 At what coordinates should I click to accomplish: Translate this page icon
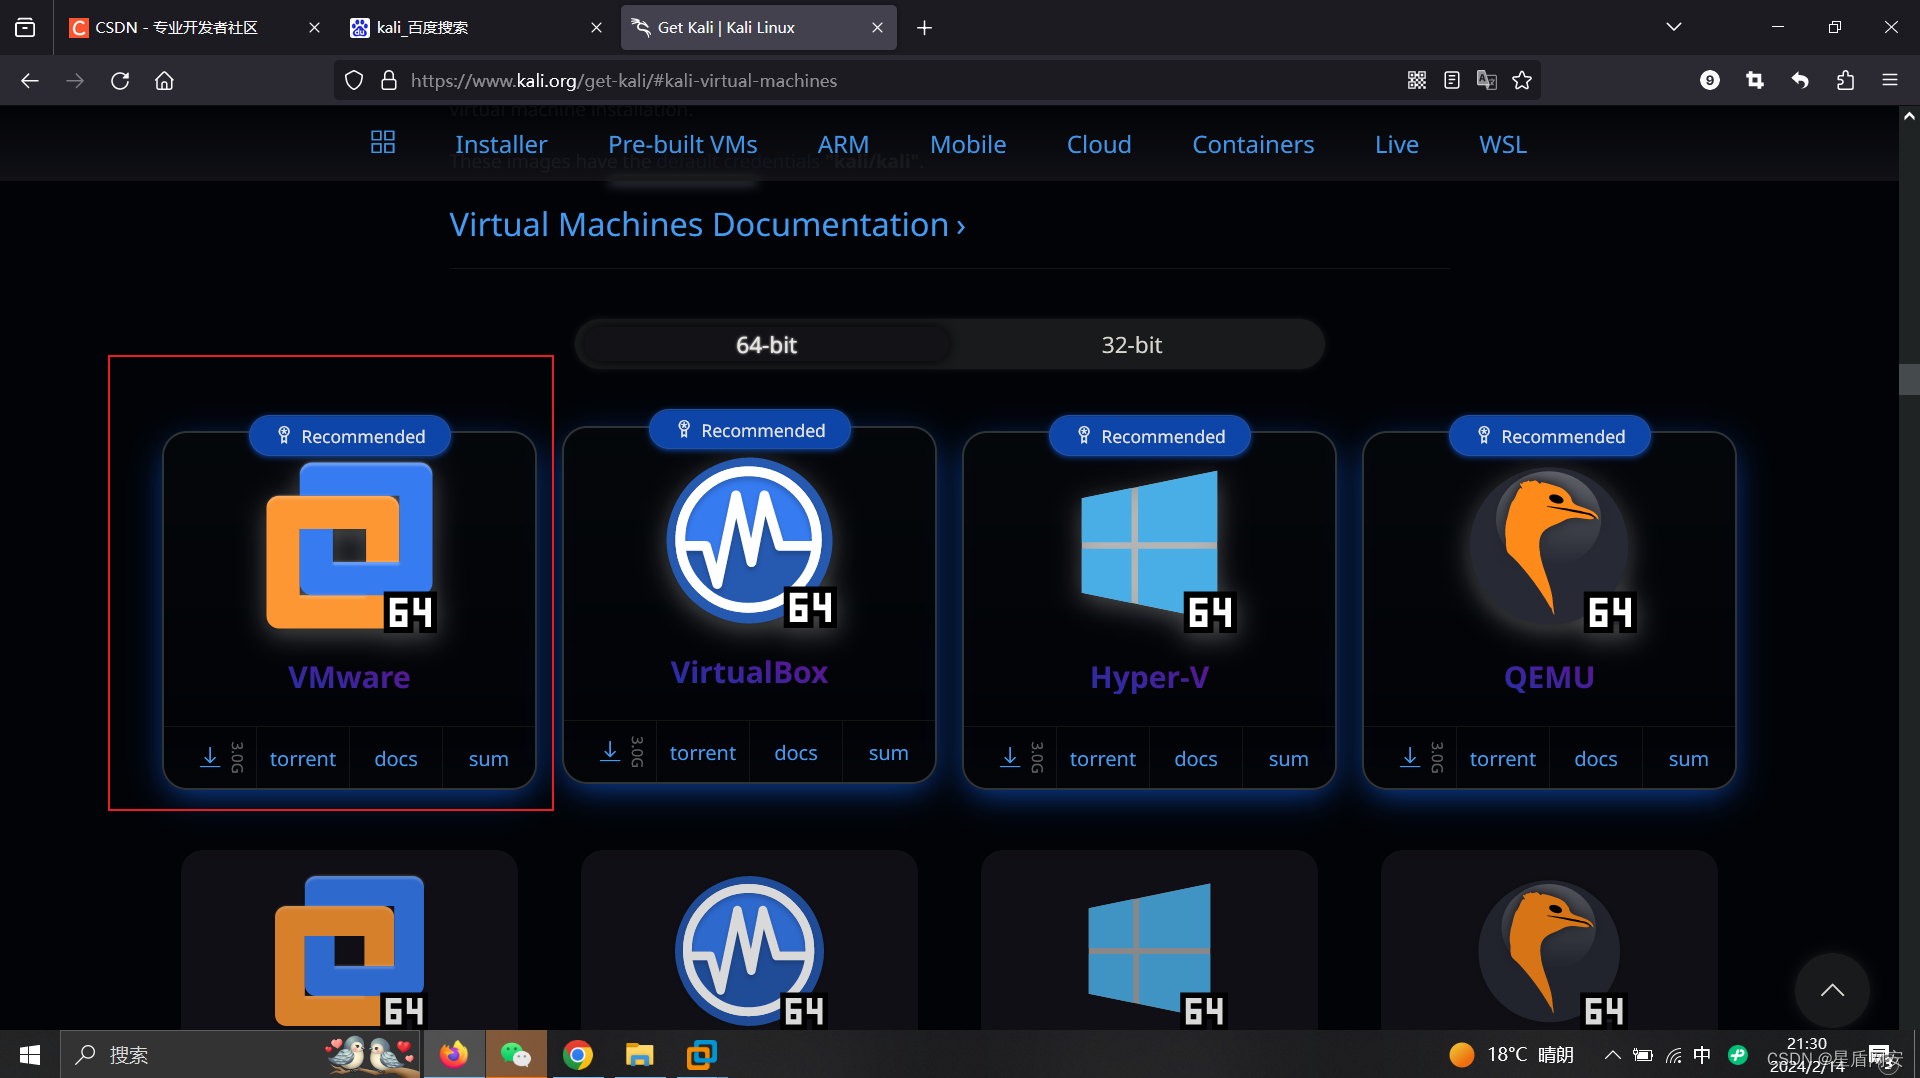coord(1487,81)
